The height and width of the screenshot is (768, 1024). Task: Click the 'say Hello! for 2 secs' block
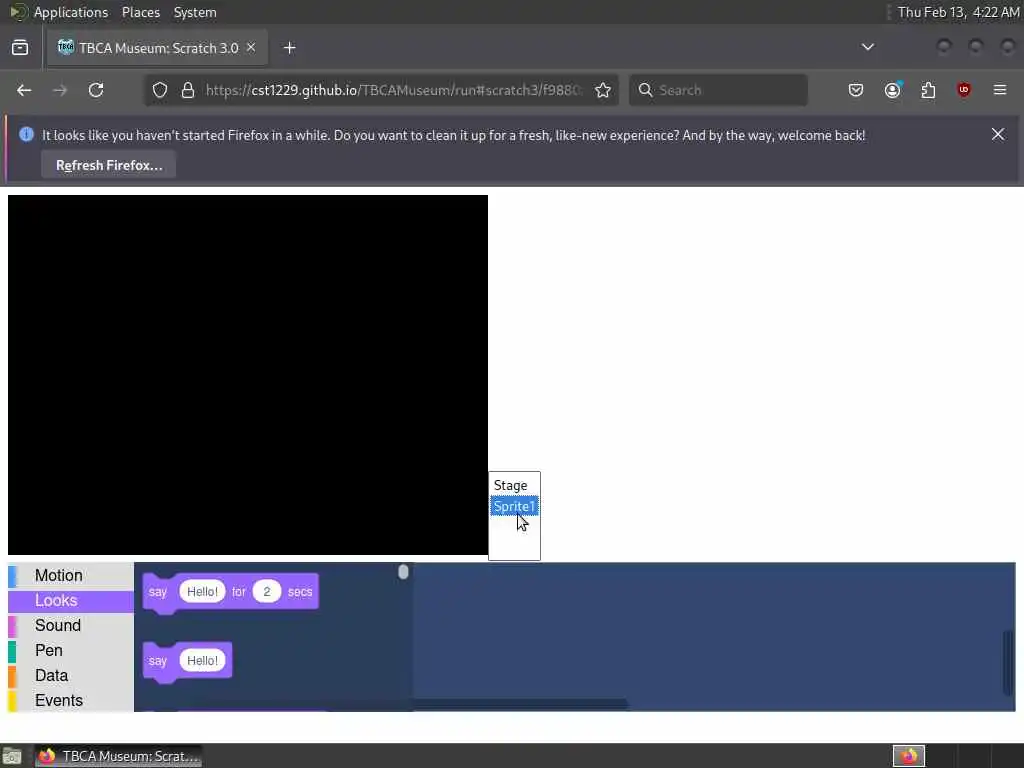pyautogui.click(x=157, y=592)
